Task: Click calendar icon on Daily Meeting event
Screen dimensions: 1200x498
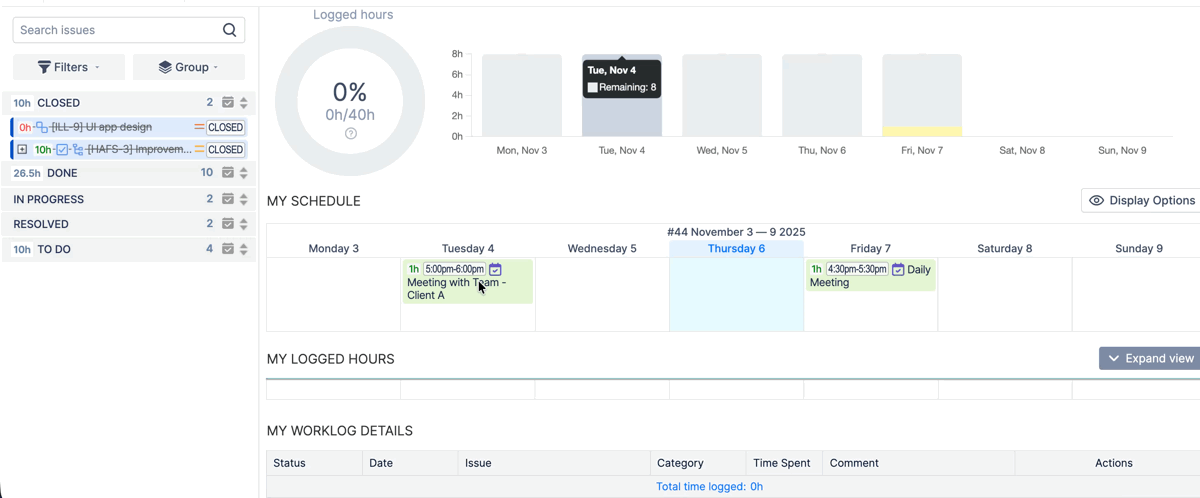Action: pos(898,269)
